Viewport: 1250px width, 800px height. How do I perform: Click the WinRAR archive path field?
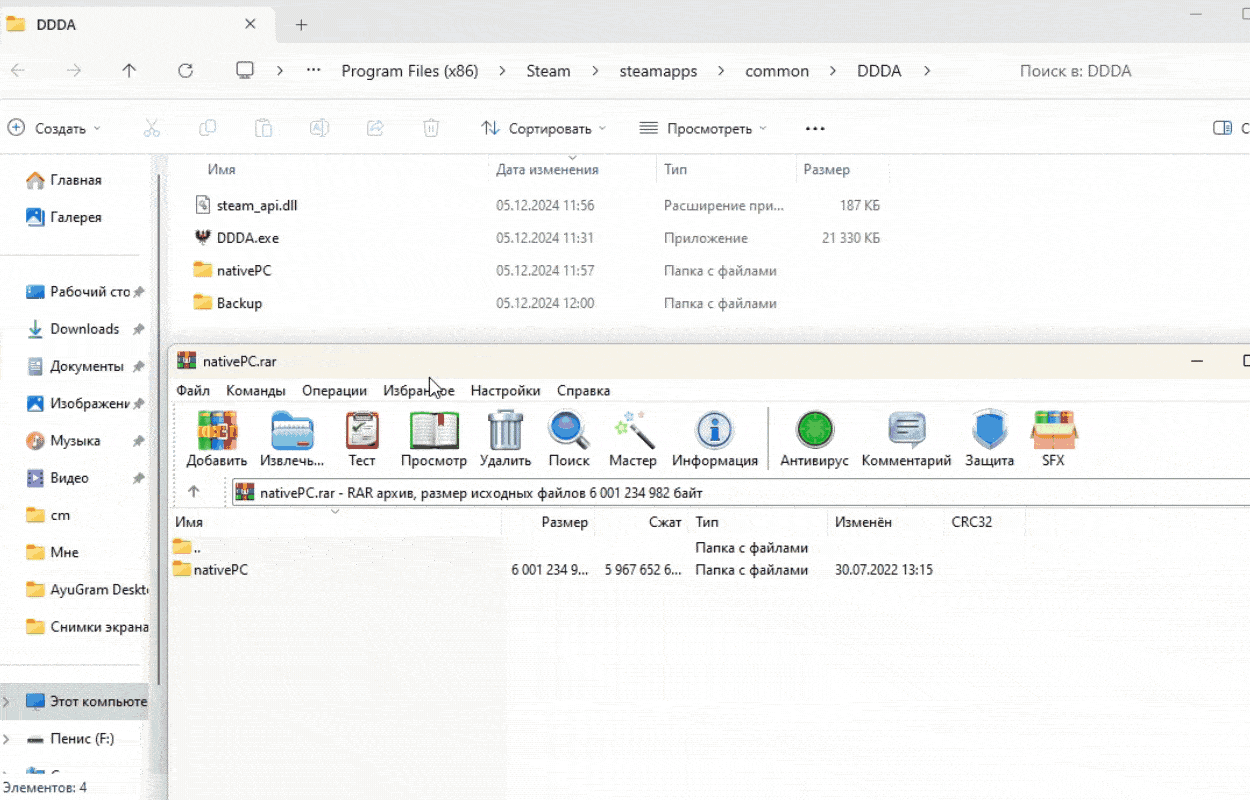pos(740,492)
